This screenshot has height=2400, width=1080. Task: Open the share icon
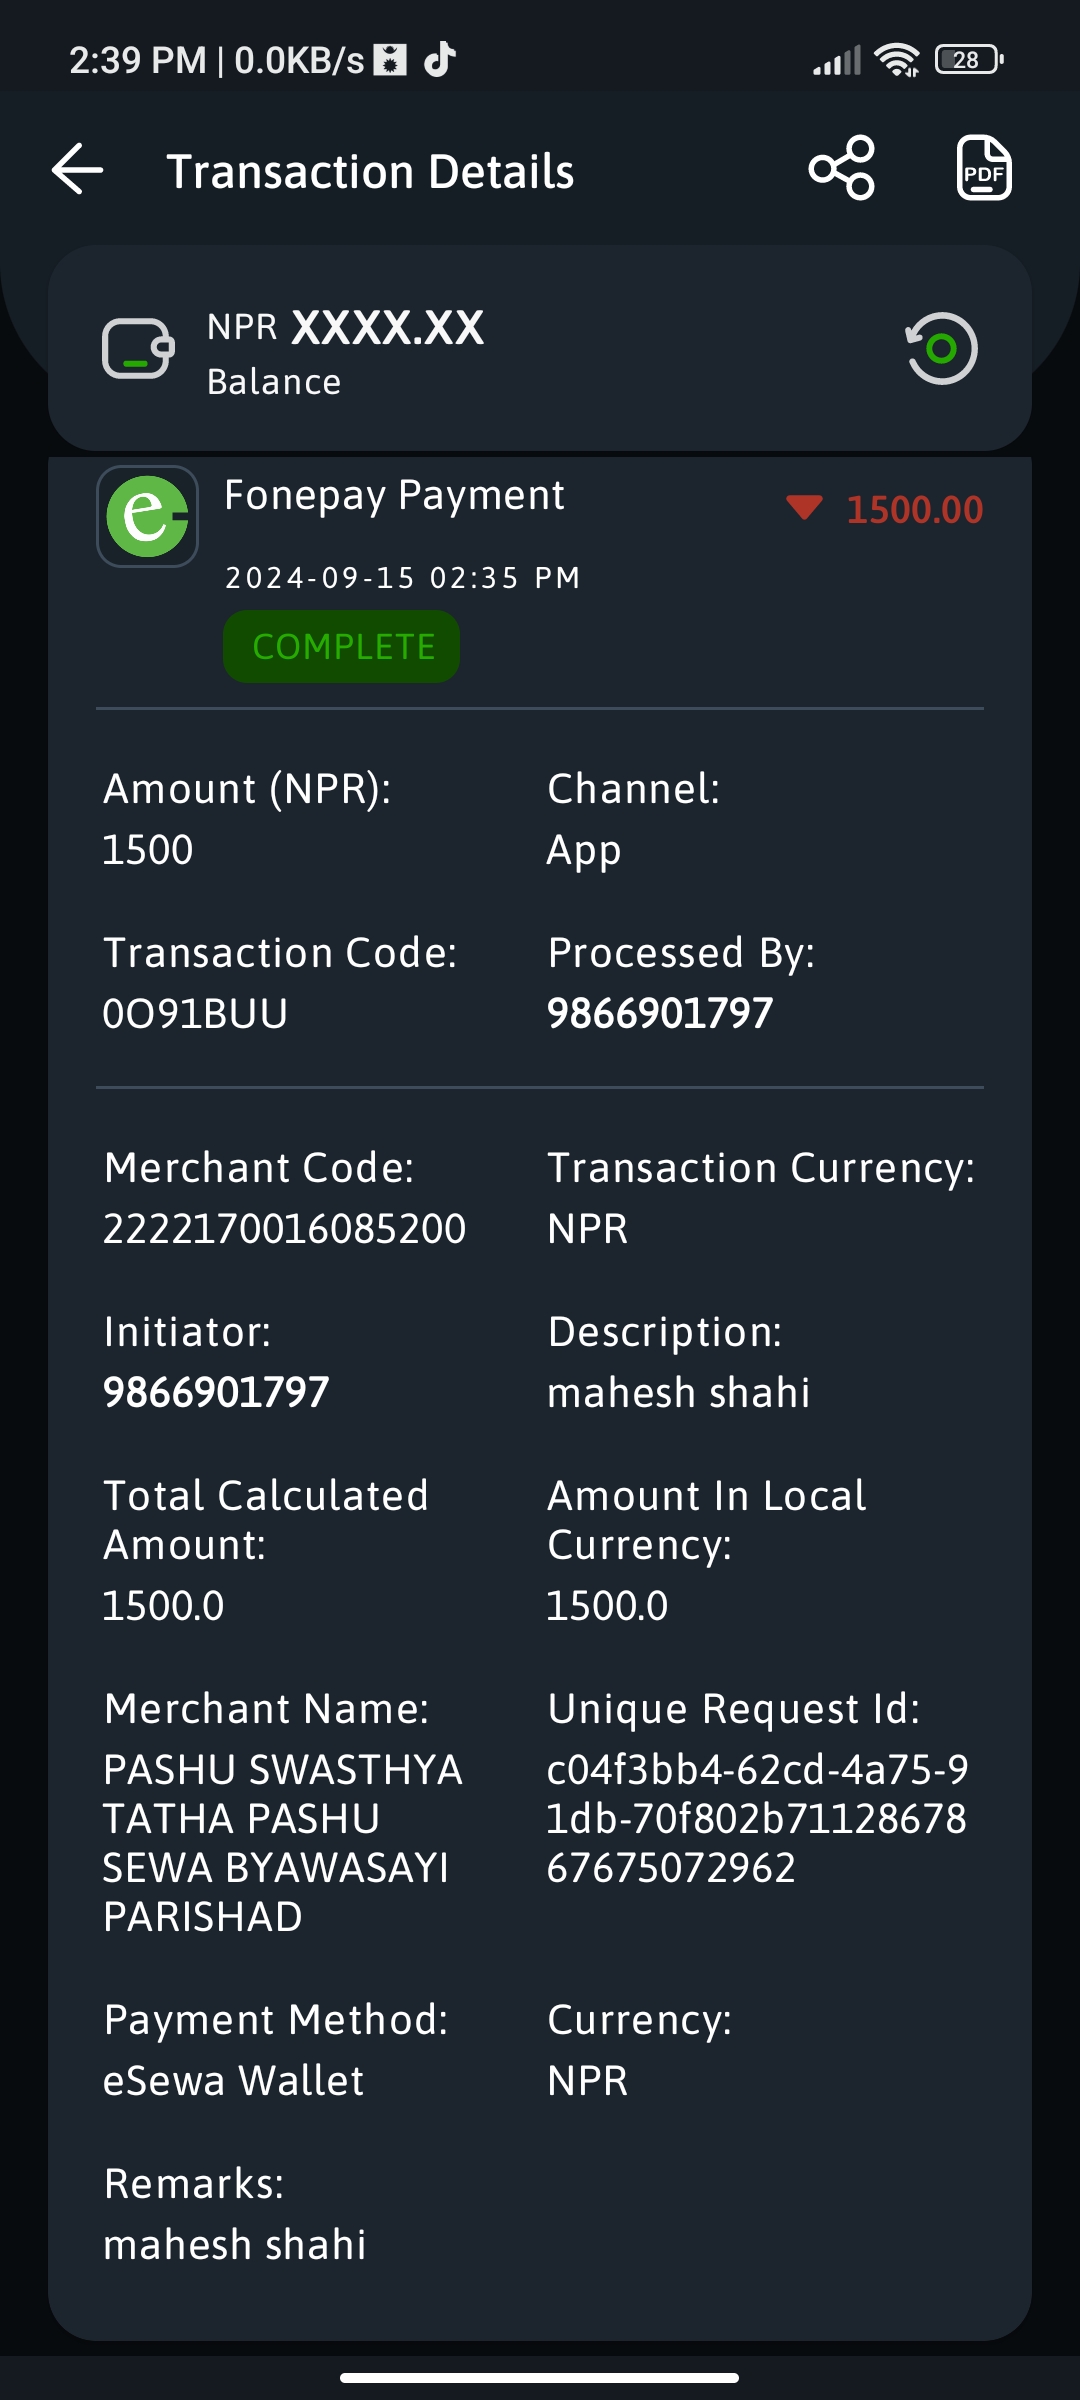coord(842,168)
